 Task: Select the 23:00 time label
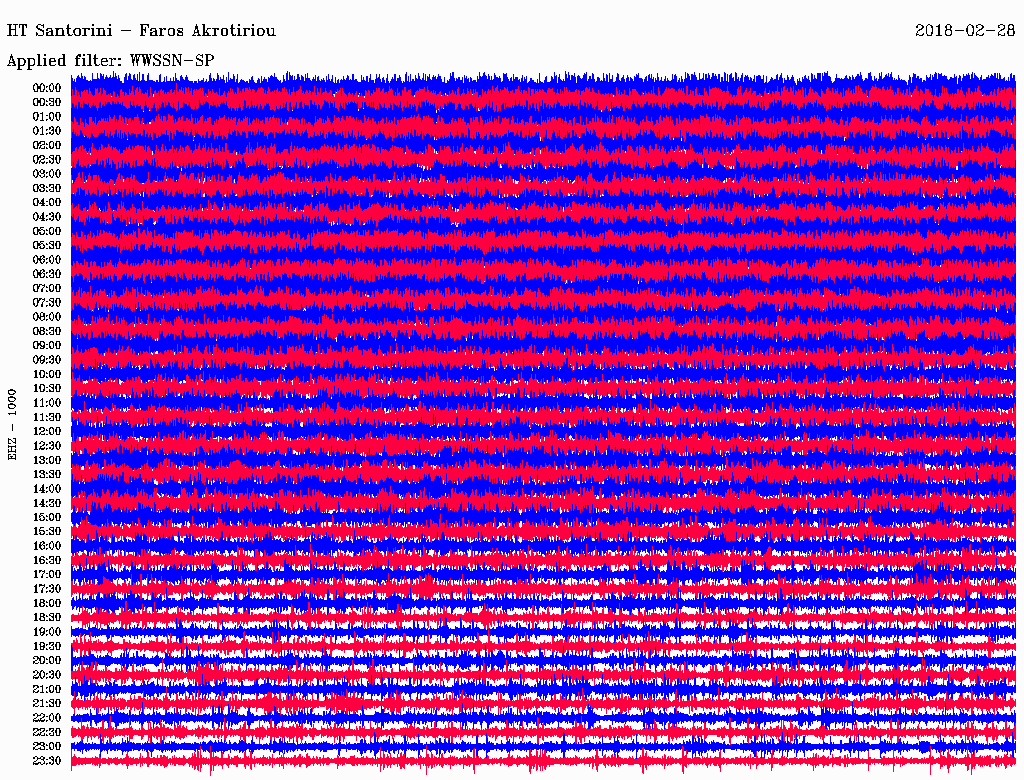[x=47, y=747]
